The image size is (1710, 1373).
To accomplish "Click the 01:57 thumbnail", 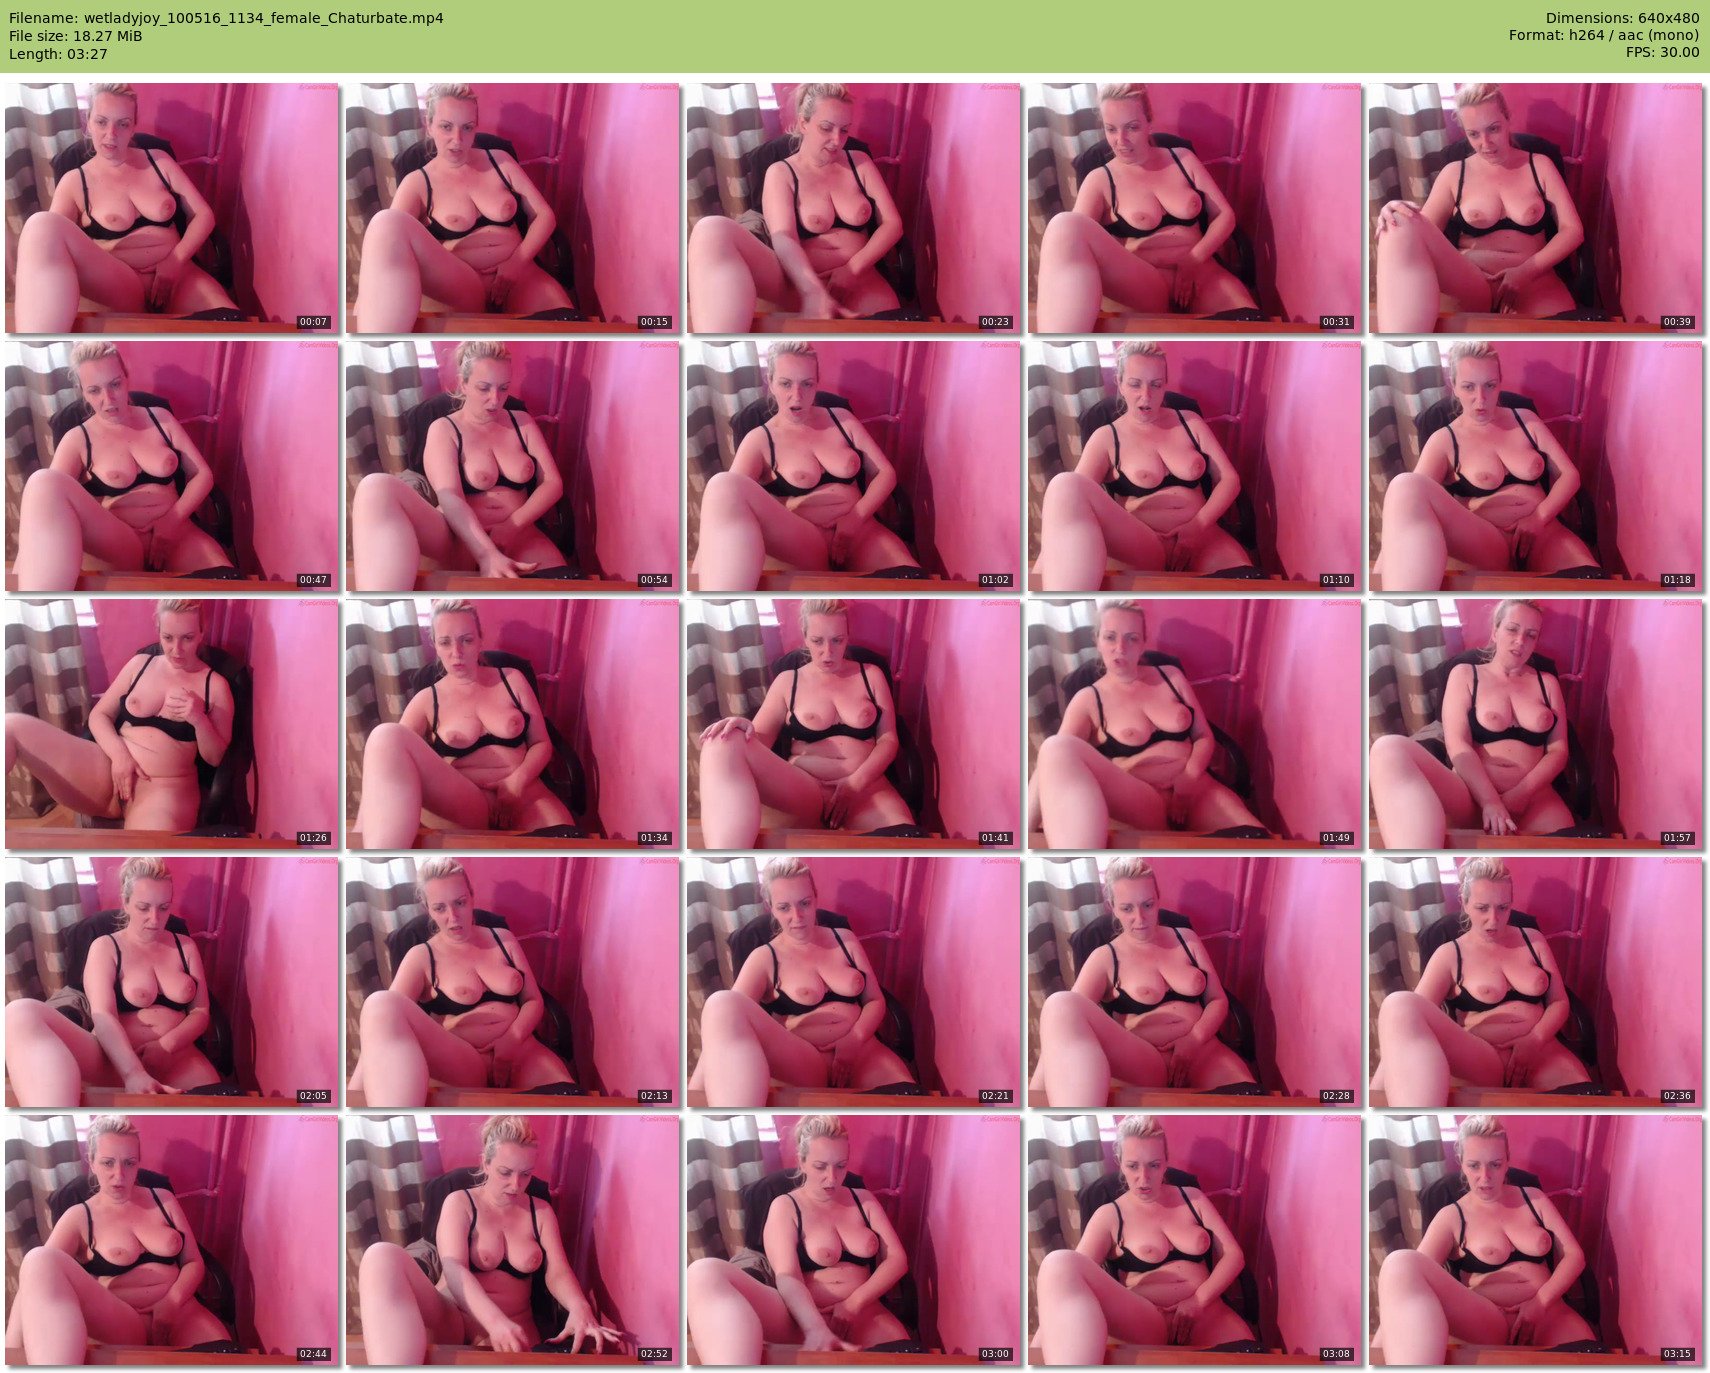I will pos(1536,724).
